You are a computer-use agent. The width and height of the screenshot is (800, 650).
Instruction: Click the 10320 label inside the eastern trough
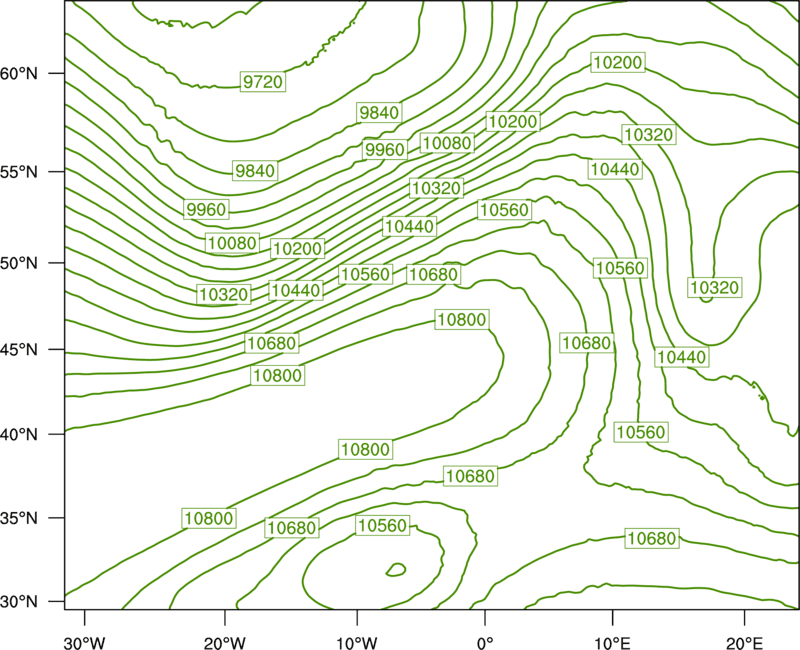click(715, 288)
